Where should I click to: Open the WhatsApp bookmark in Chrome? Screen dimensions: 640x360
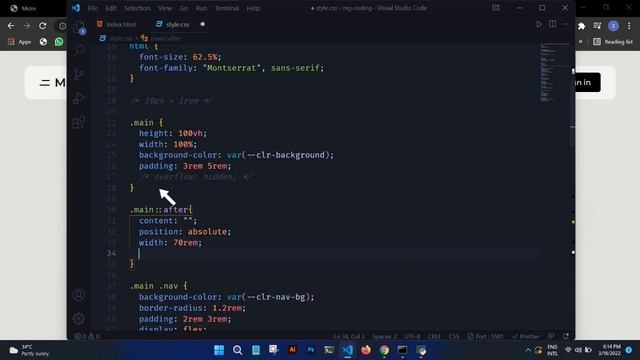pos(59,42)
